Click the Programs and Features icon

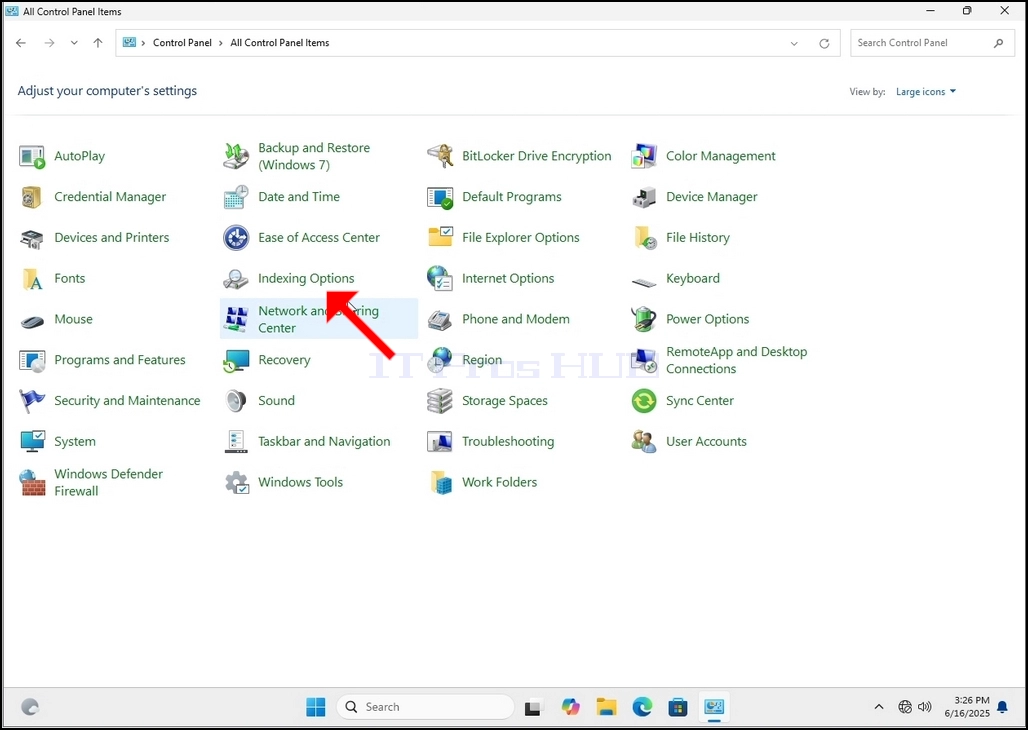(31, 360)
